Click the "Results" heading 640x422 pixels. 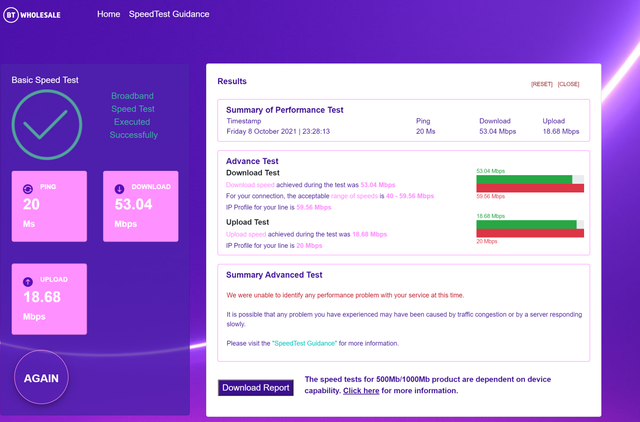(232, 81)
